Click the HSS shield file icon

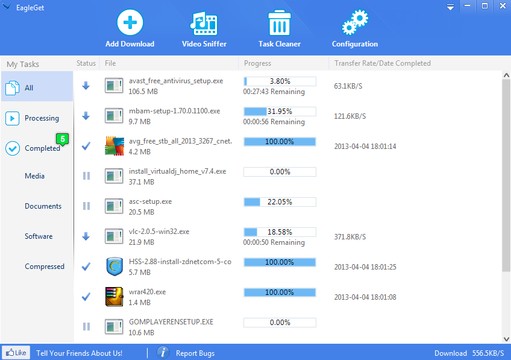114,266
